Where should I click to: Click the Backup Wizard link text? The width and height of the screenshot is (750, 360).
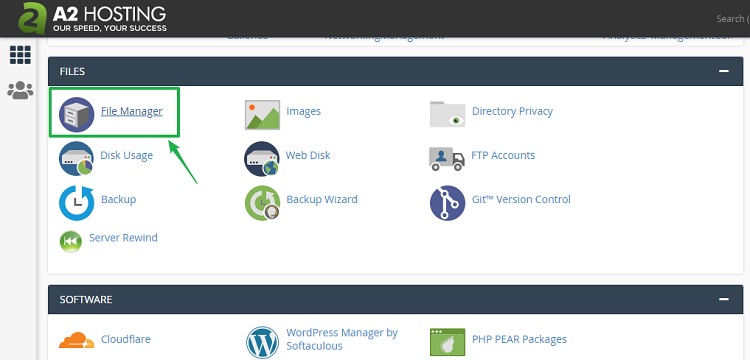(322, 199)
